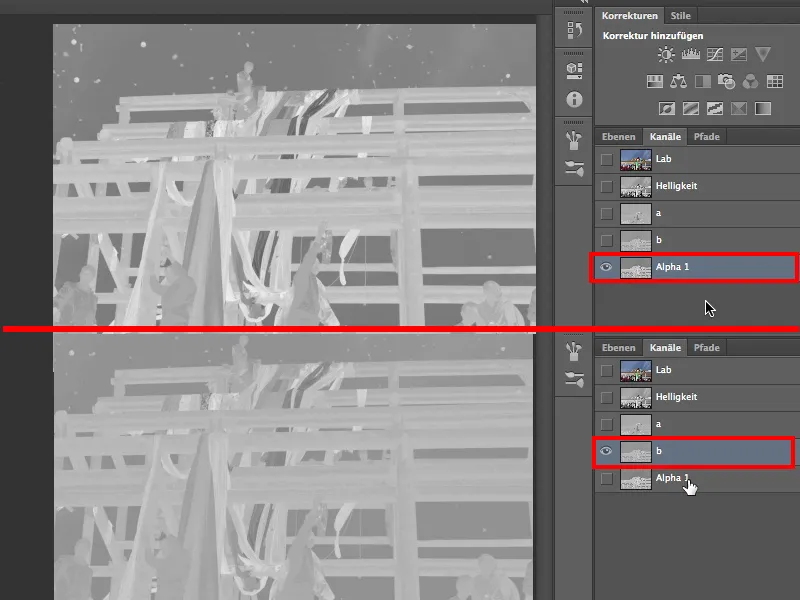800x600 pixels.
Task: Open Tool Presets icon in upper strip
Action: (x=574, y=168)
